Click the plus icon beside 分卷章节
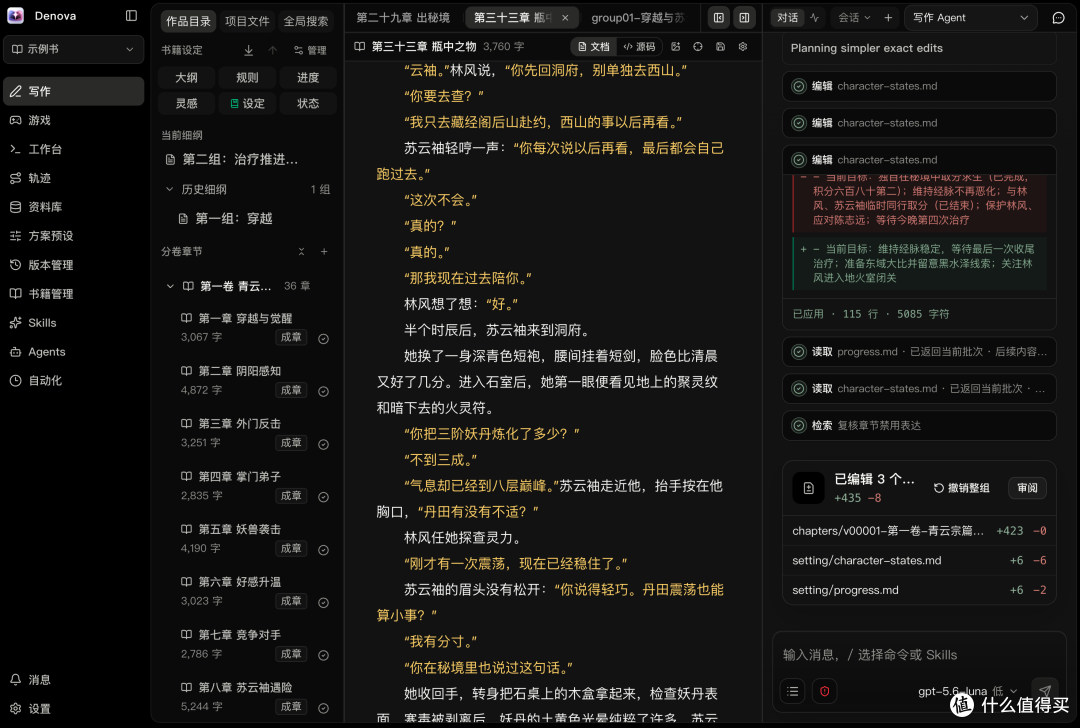The width and height of the screenshot is (1080, 728). click(324, 251)
